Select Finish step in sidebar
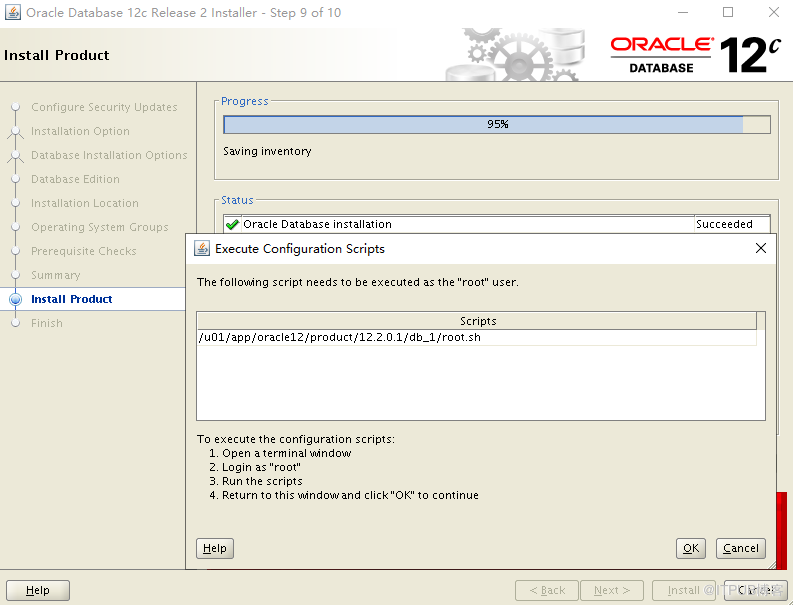The width and height of the screenshot is (793, 605). pos(47,323)
